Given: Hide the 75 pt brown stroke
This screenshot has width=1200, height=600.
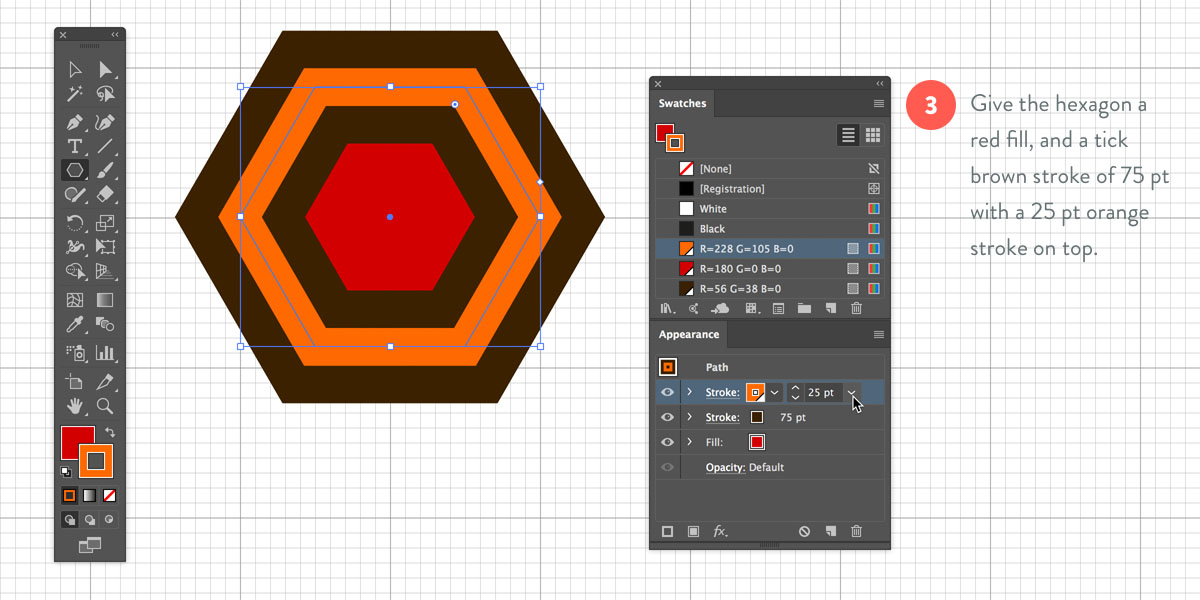Looking at the screenshot, I should [667, 417].
